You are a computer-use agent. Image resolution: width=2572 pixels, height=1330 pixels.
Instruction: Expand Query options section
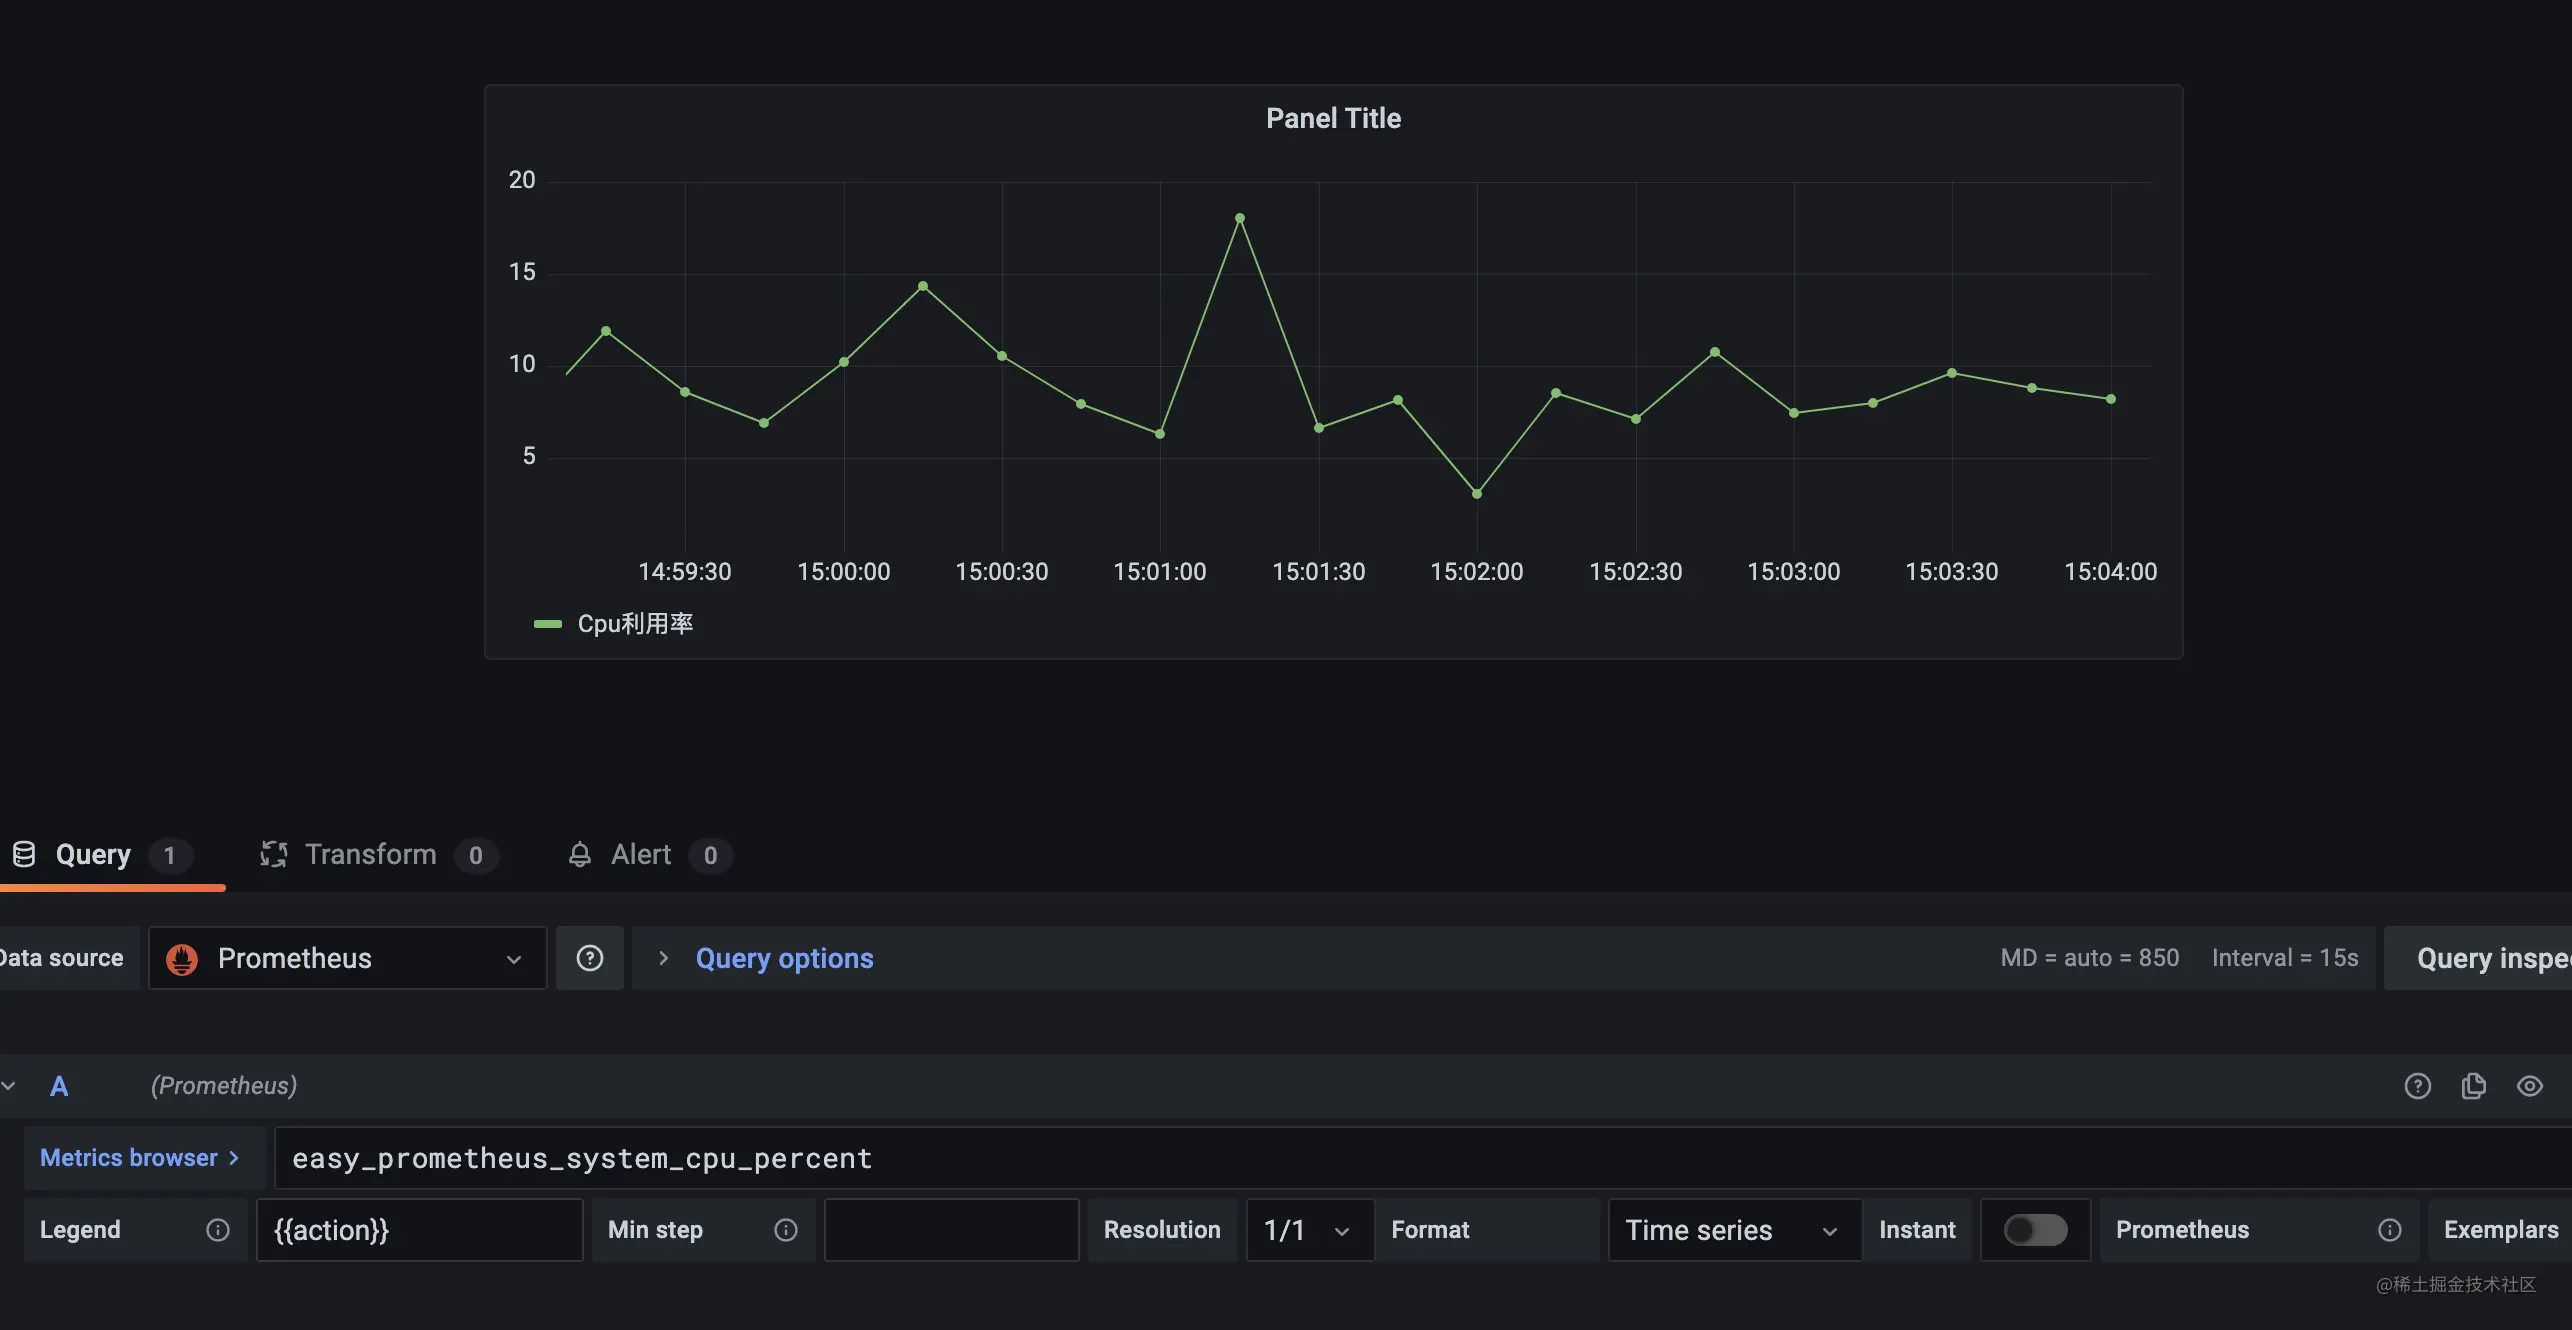(x=663, y=958)
